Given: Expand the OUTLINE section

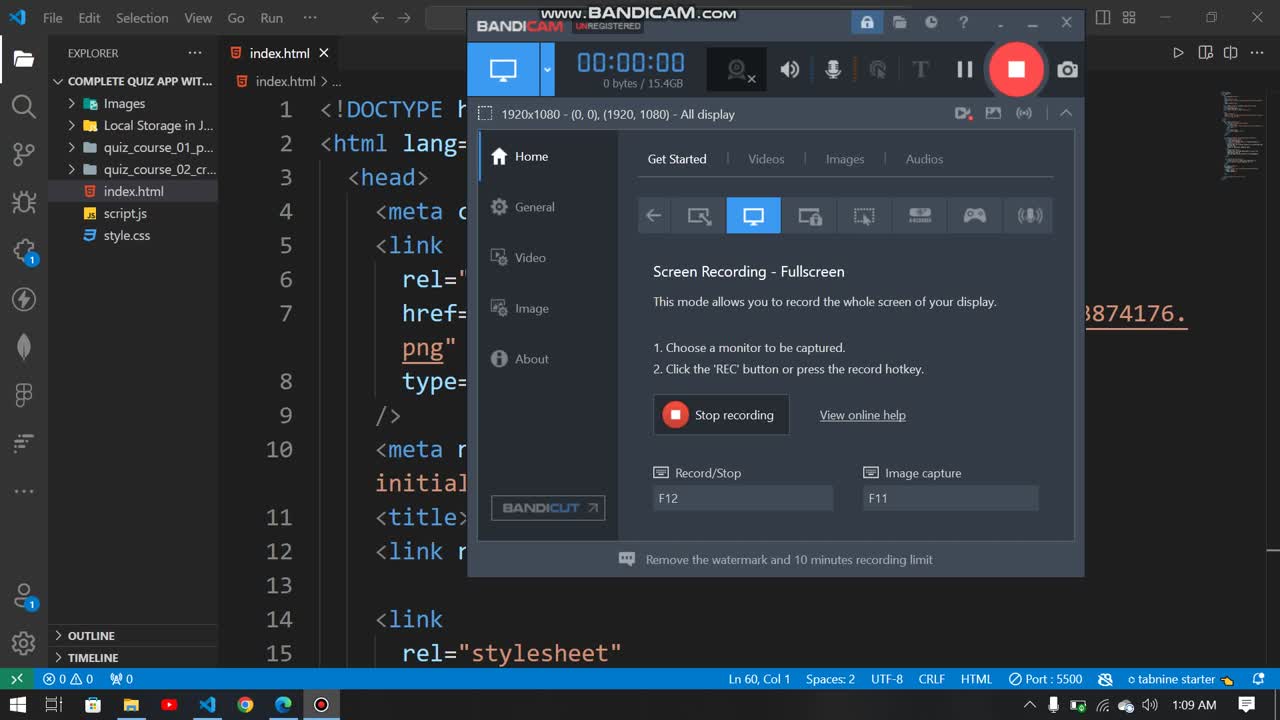Looking at the screenshot, I should (91, 636).
